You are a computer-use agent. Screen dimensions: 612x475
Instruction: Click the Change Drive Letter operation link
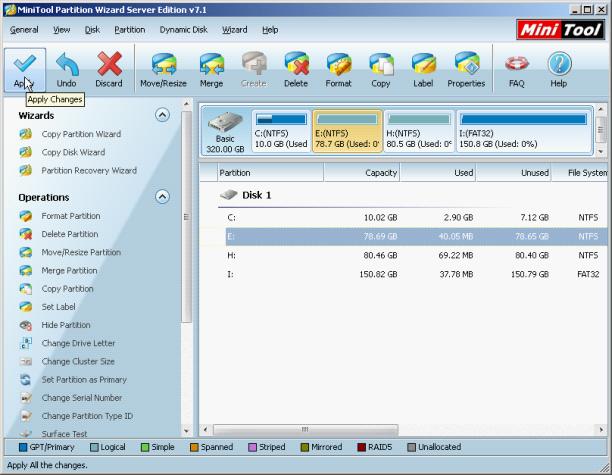pyautogui.click(x=78, y=343)
